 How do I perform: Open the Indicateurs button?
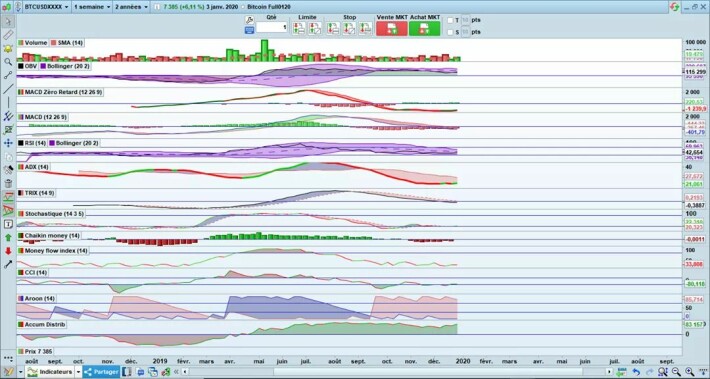[50, 372]
